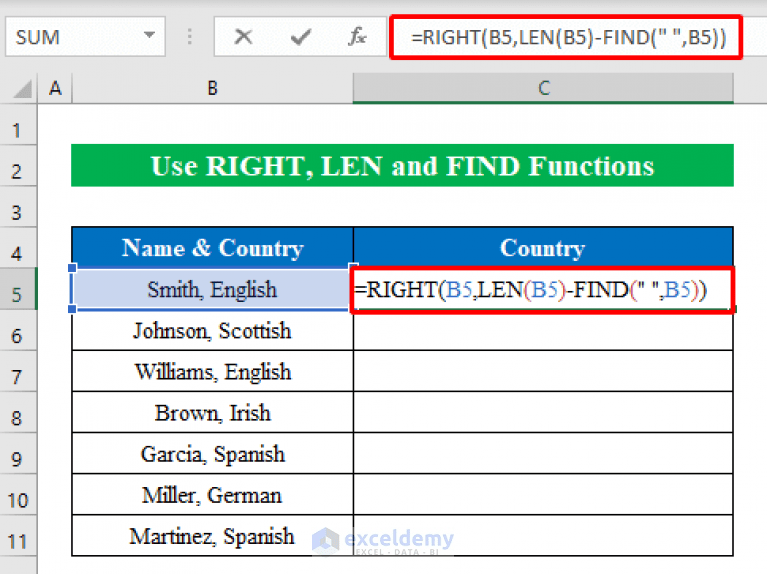The height and width of the screenshot is (574, 767).
Task: Click the Select All corner triangle
Action: click(22, 89)
